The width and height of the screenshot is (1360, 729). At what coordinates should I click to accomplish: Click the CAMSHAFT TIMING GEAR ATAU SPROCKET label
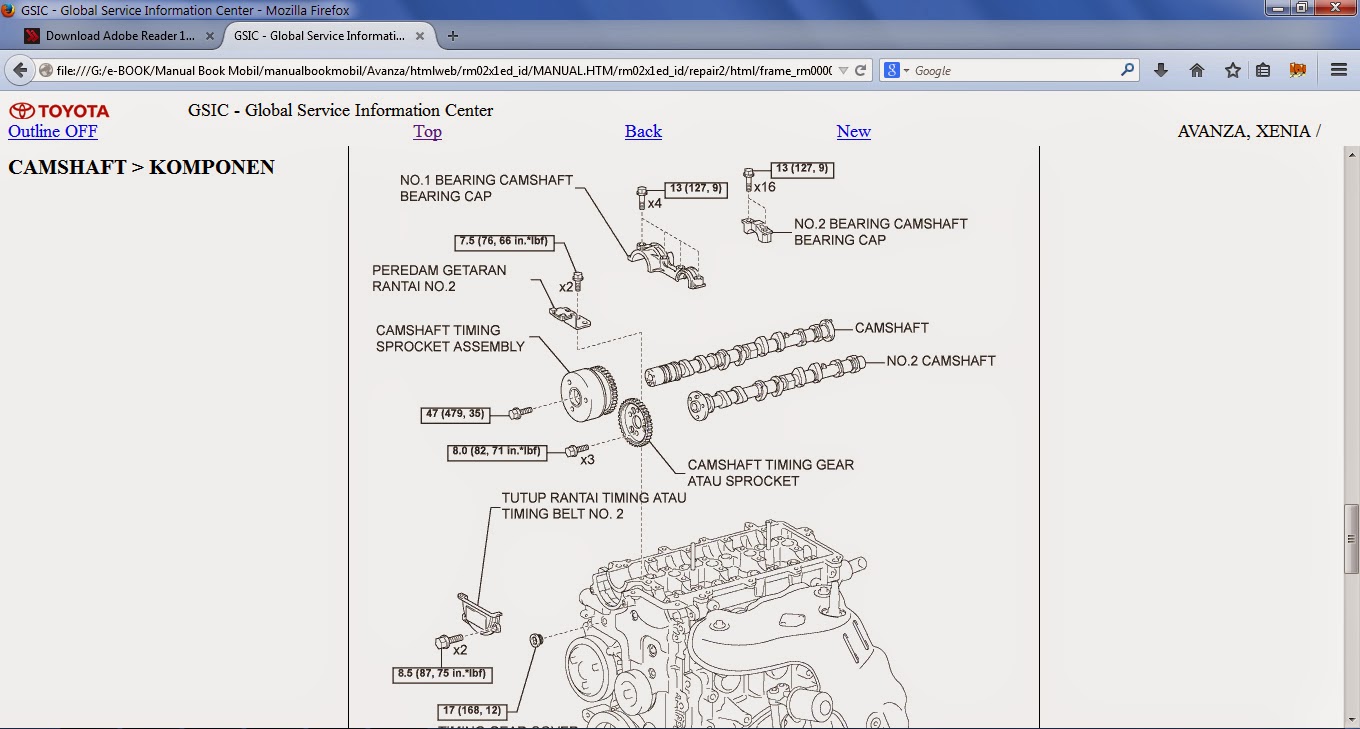click(771, 473)
